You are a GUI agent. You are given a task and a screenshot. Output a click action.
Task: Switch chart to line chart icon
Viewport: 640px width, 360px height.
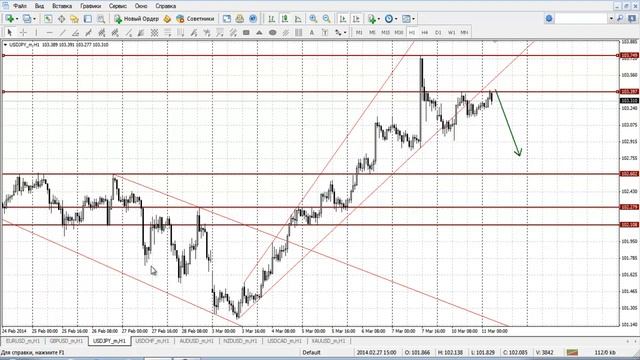pos(298,19)
